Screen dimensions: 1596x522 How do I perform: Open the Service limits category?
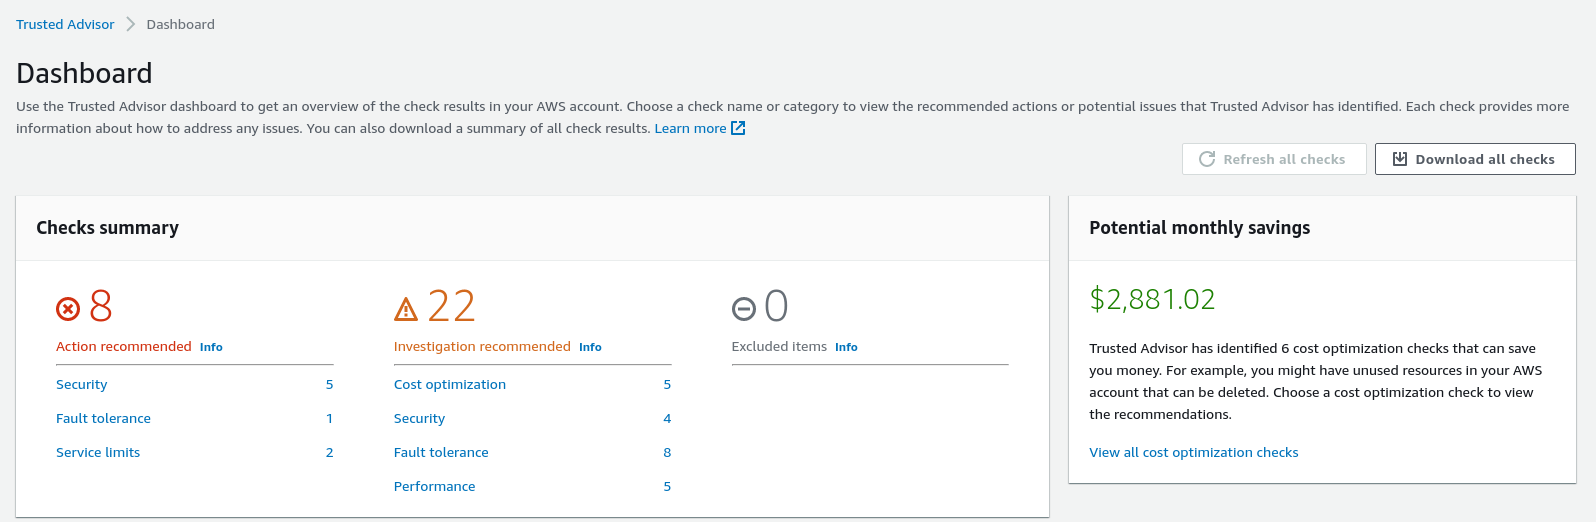click(x=98, y=452)
